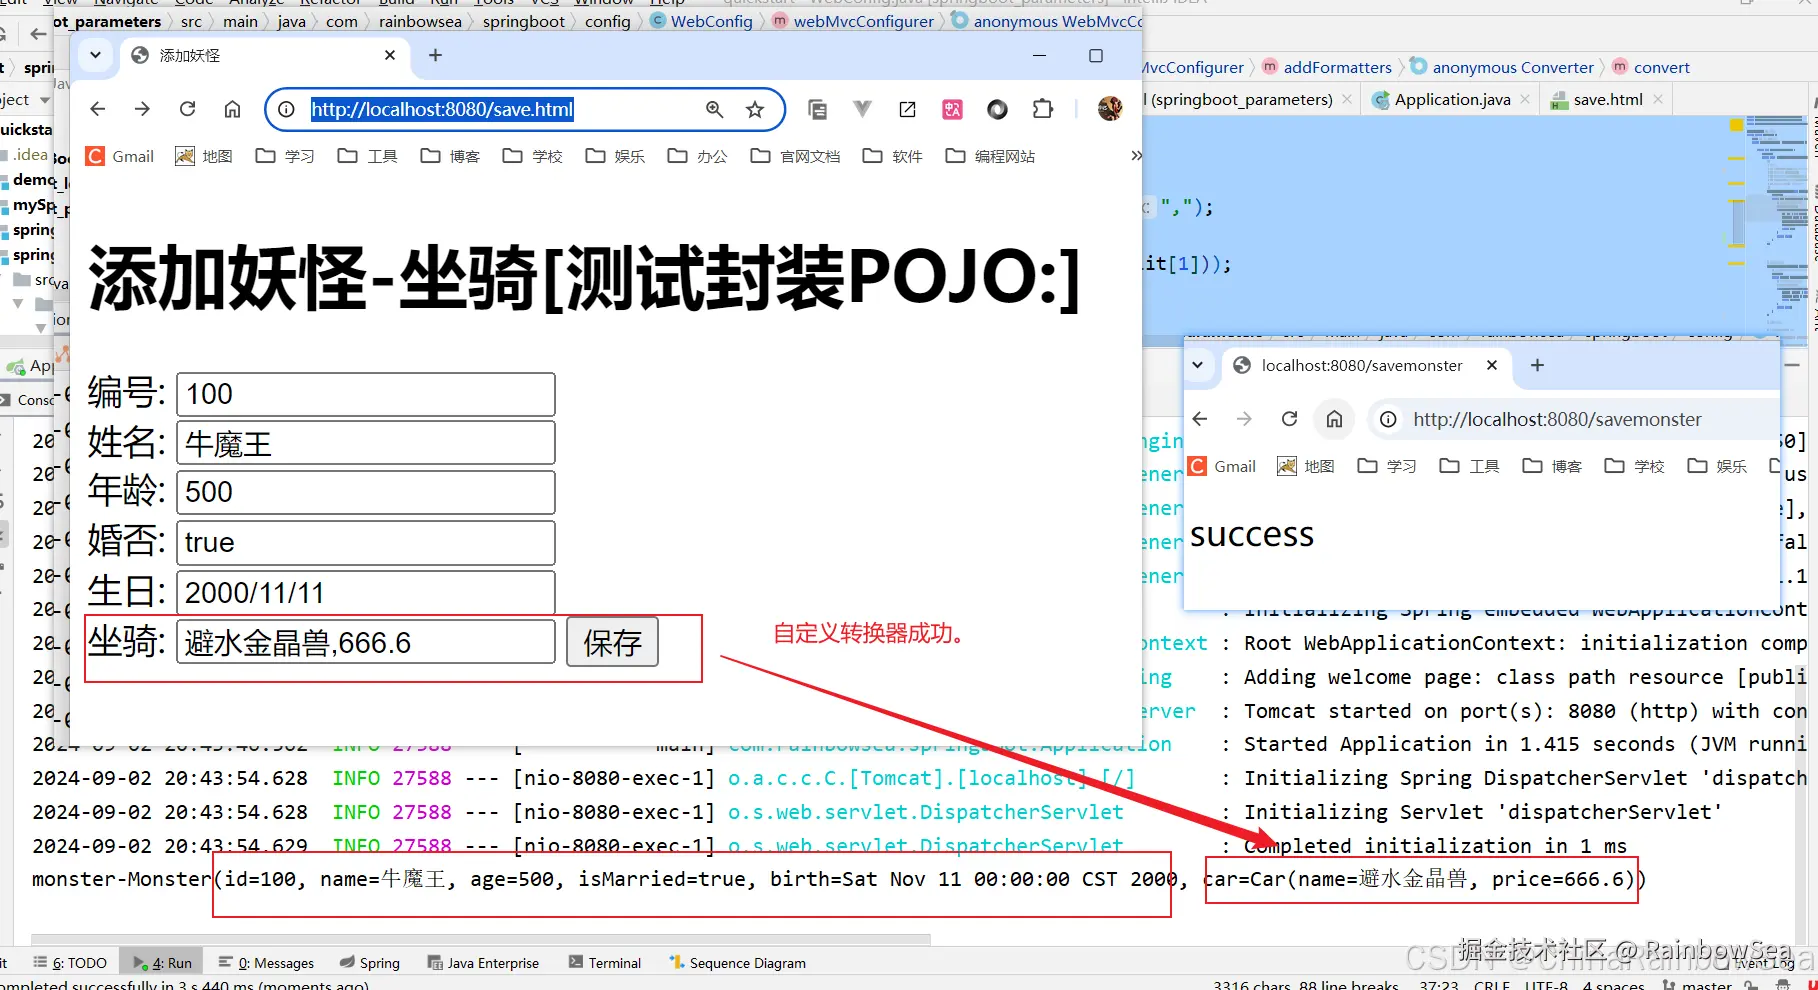1818x990 pixels.
Task: Refresh the save.html page with reload icon
Action: click(187, 109)
